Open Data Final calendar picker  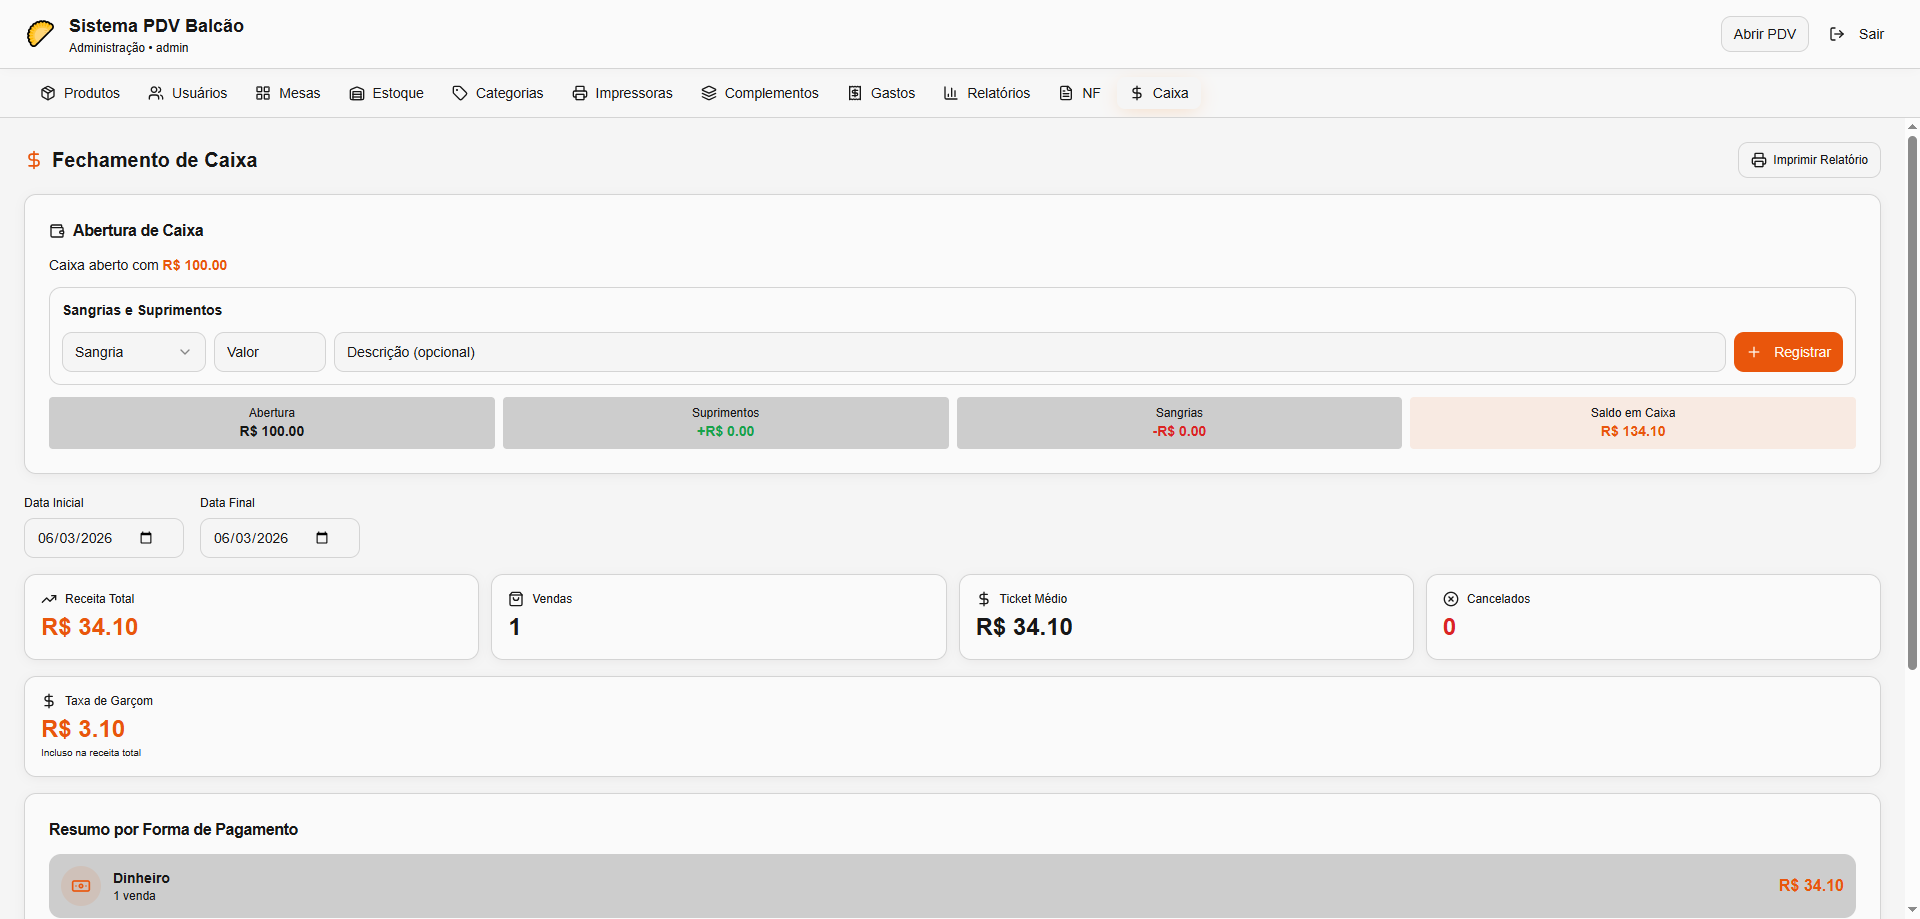322,538
